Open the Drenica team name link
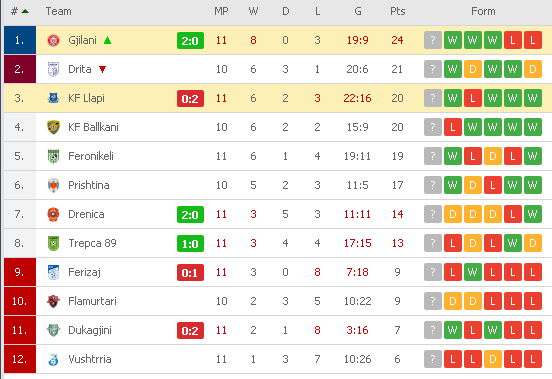Viewport: 552px width, 379px height. click(x=86, y=214)
